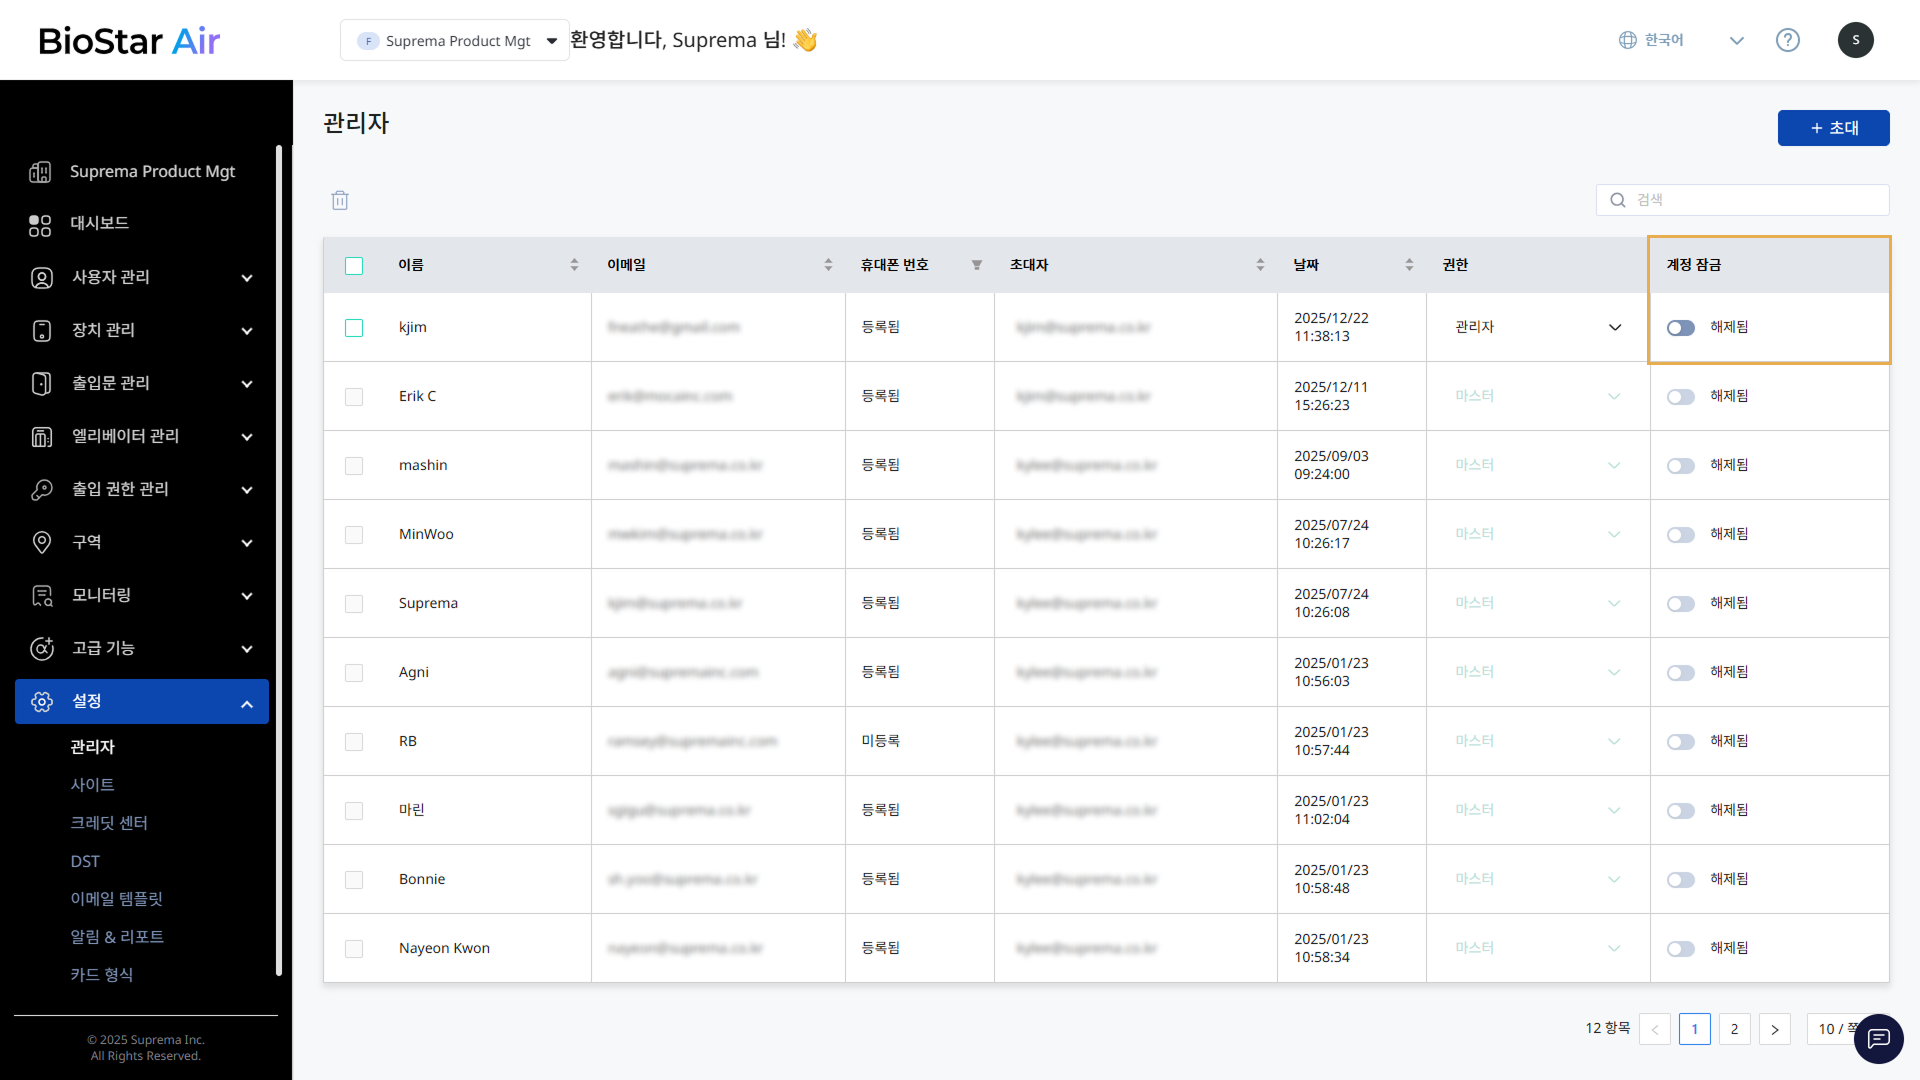
Task: Toggle account lock switch for kjim
Action: (1681, 328)
